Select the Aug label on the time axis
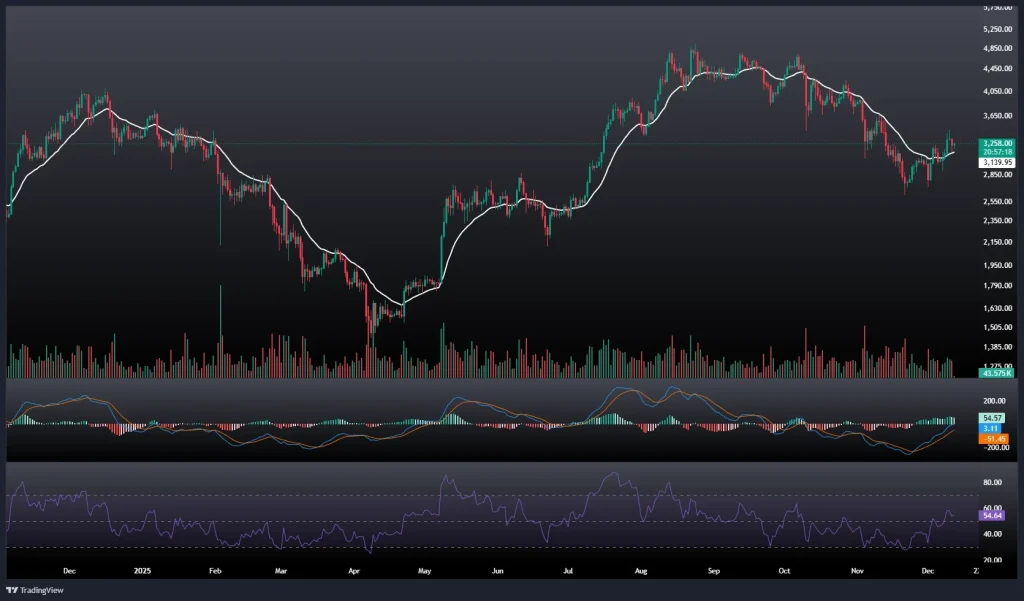Image resolution: width=1024 pixels, height=601 pixels. [x=642, y=571]
